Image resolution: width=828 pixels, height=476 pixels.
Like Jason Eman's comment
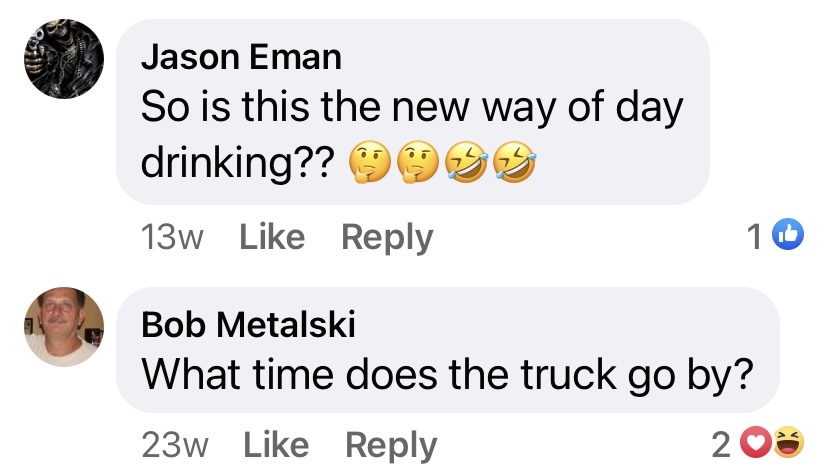272,237
